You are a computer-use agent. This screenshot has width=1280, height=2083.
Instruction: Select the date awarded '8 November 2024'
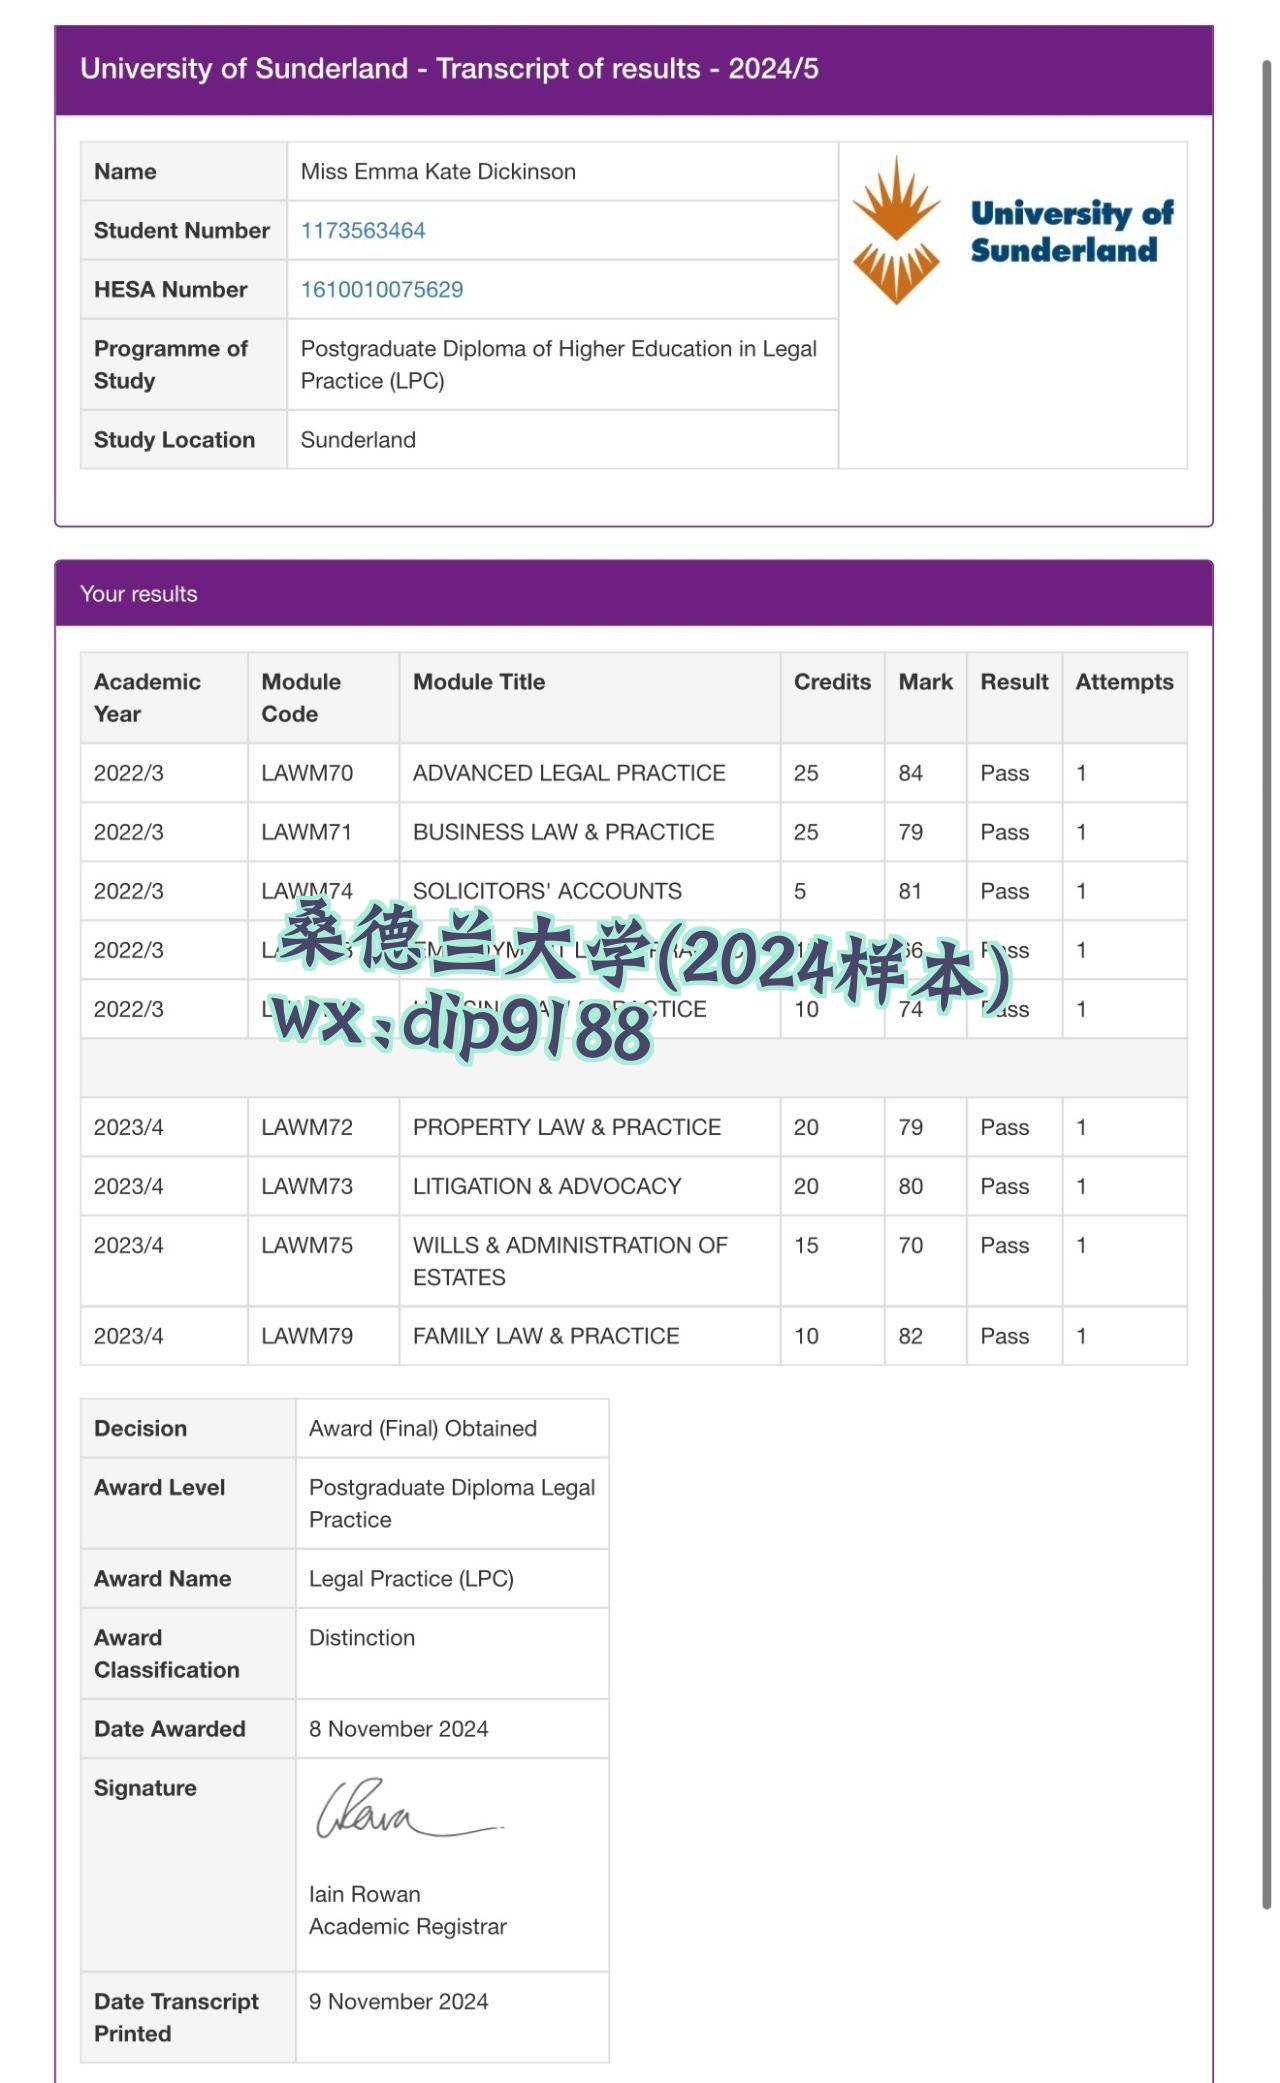point(399,1729)
